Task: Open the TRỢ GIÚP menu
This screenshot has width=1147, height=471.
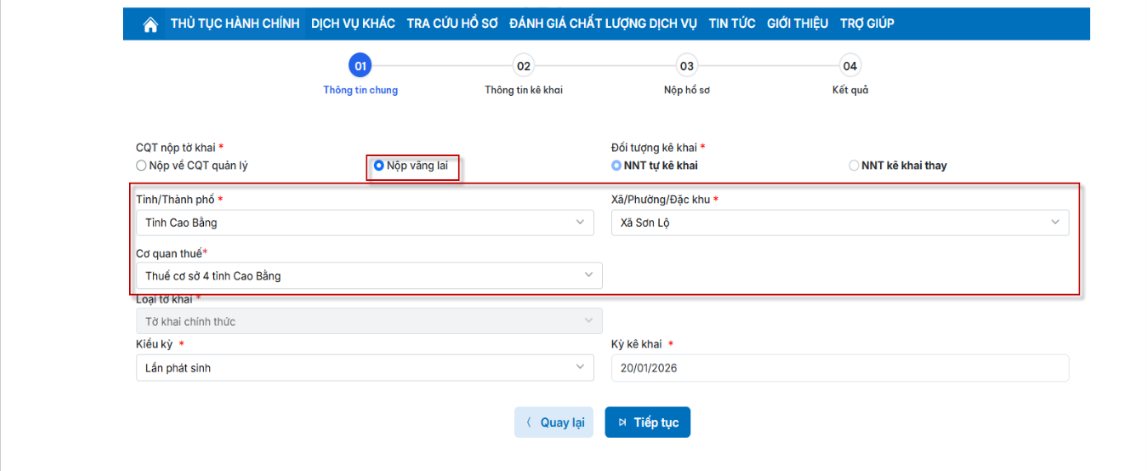Action: coord(867,24)
